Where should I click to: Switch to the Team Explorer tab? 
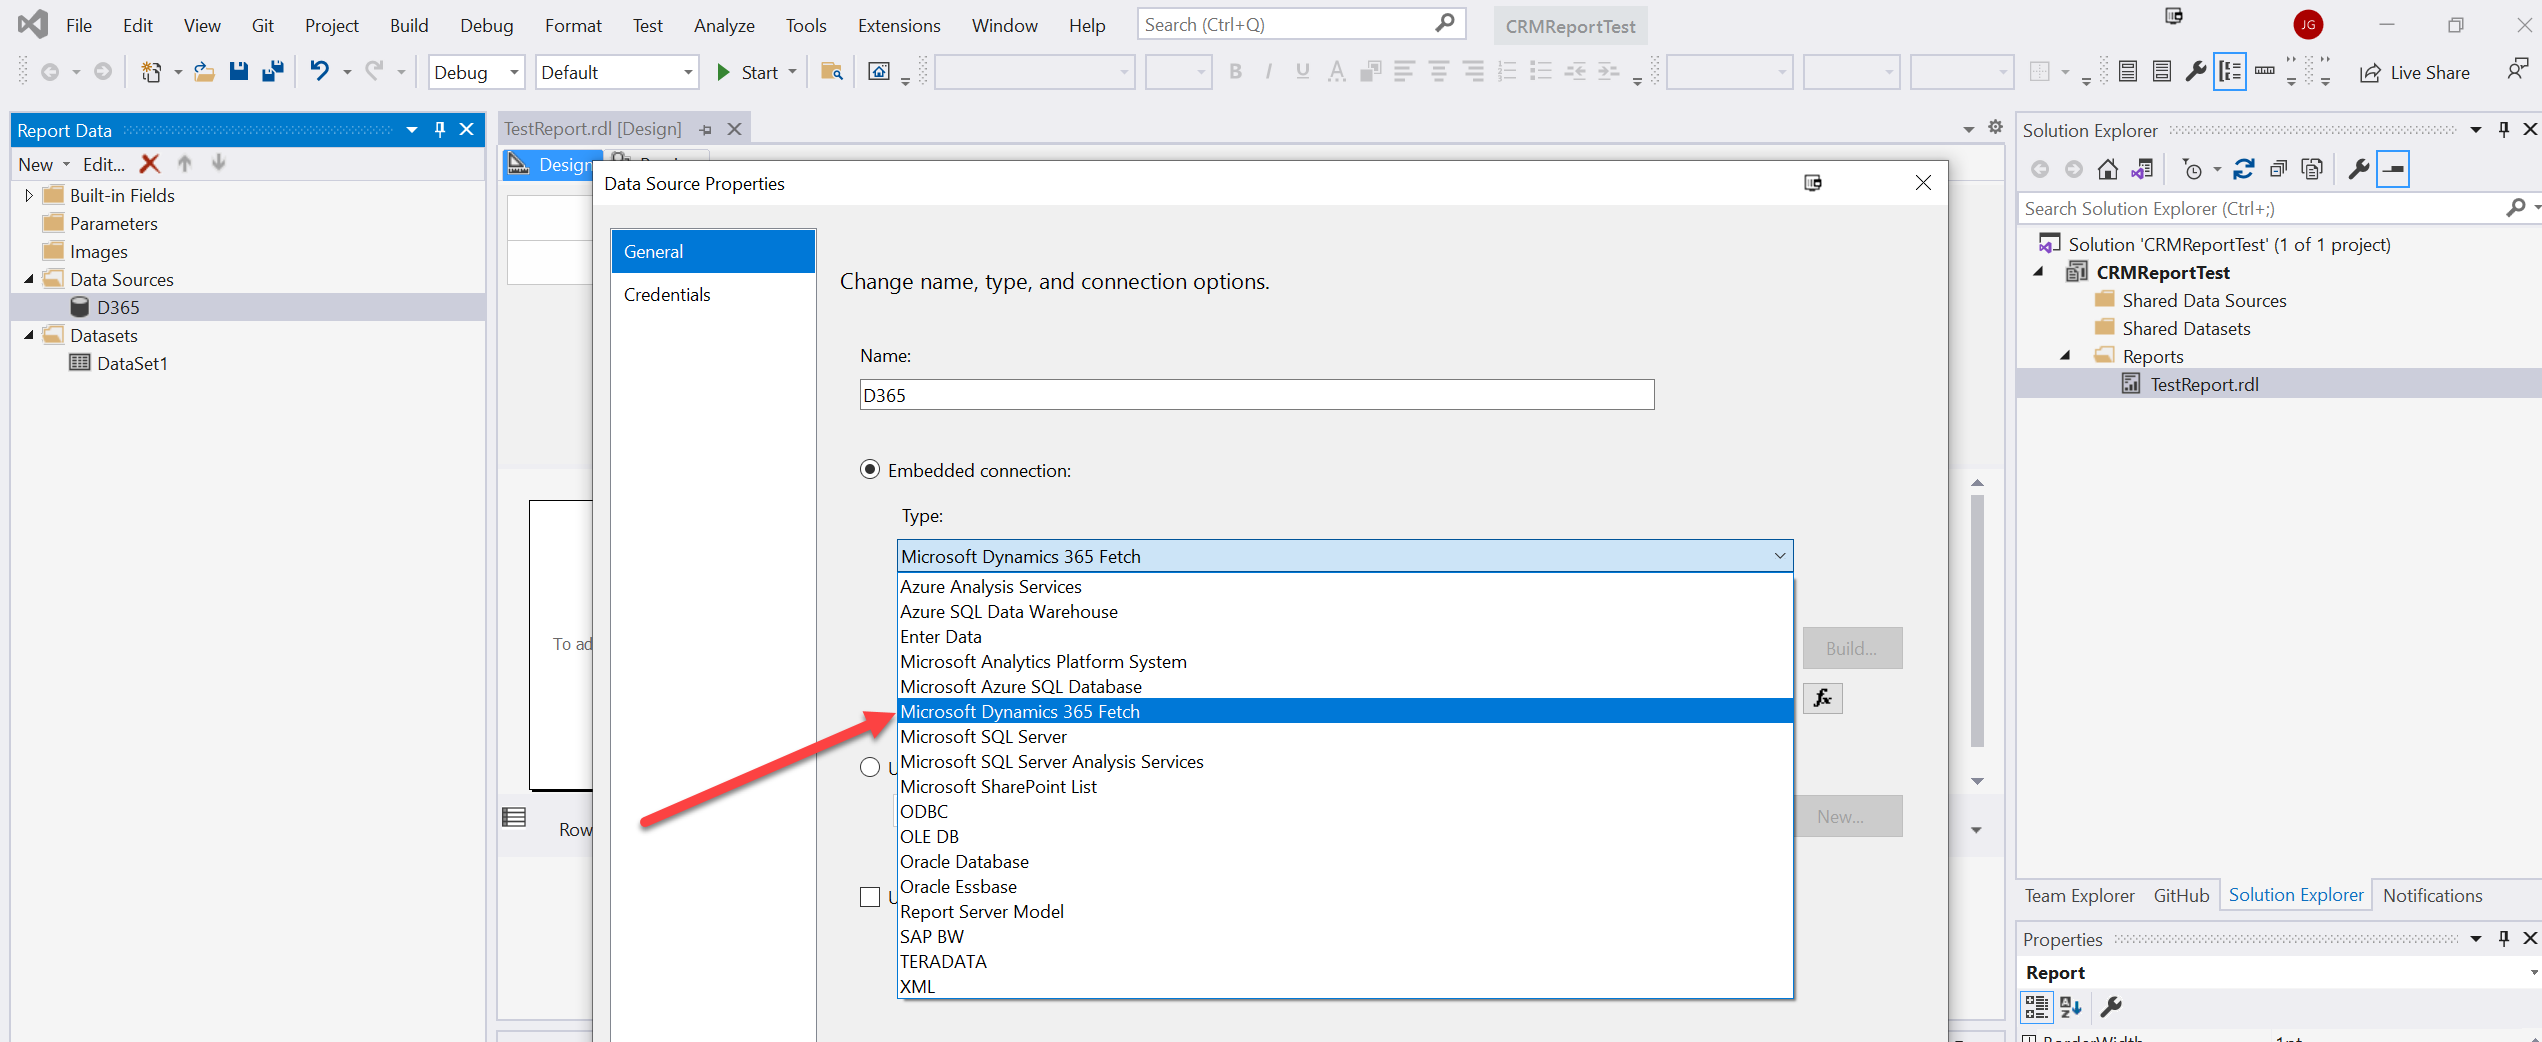click(2079, 896)
